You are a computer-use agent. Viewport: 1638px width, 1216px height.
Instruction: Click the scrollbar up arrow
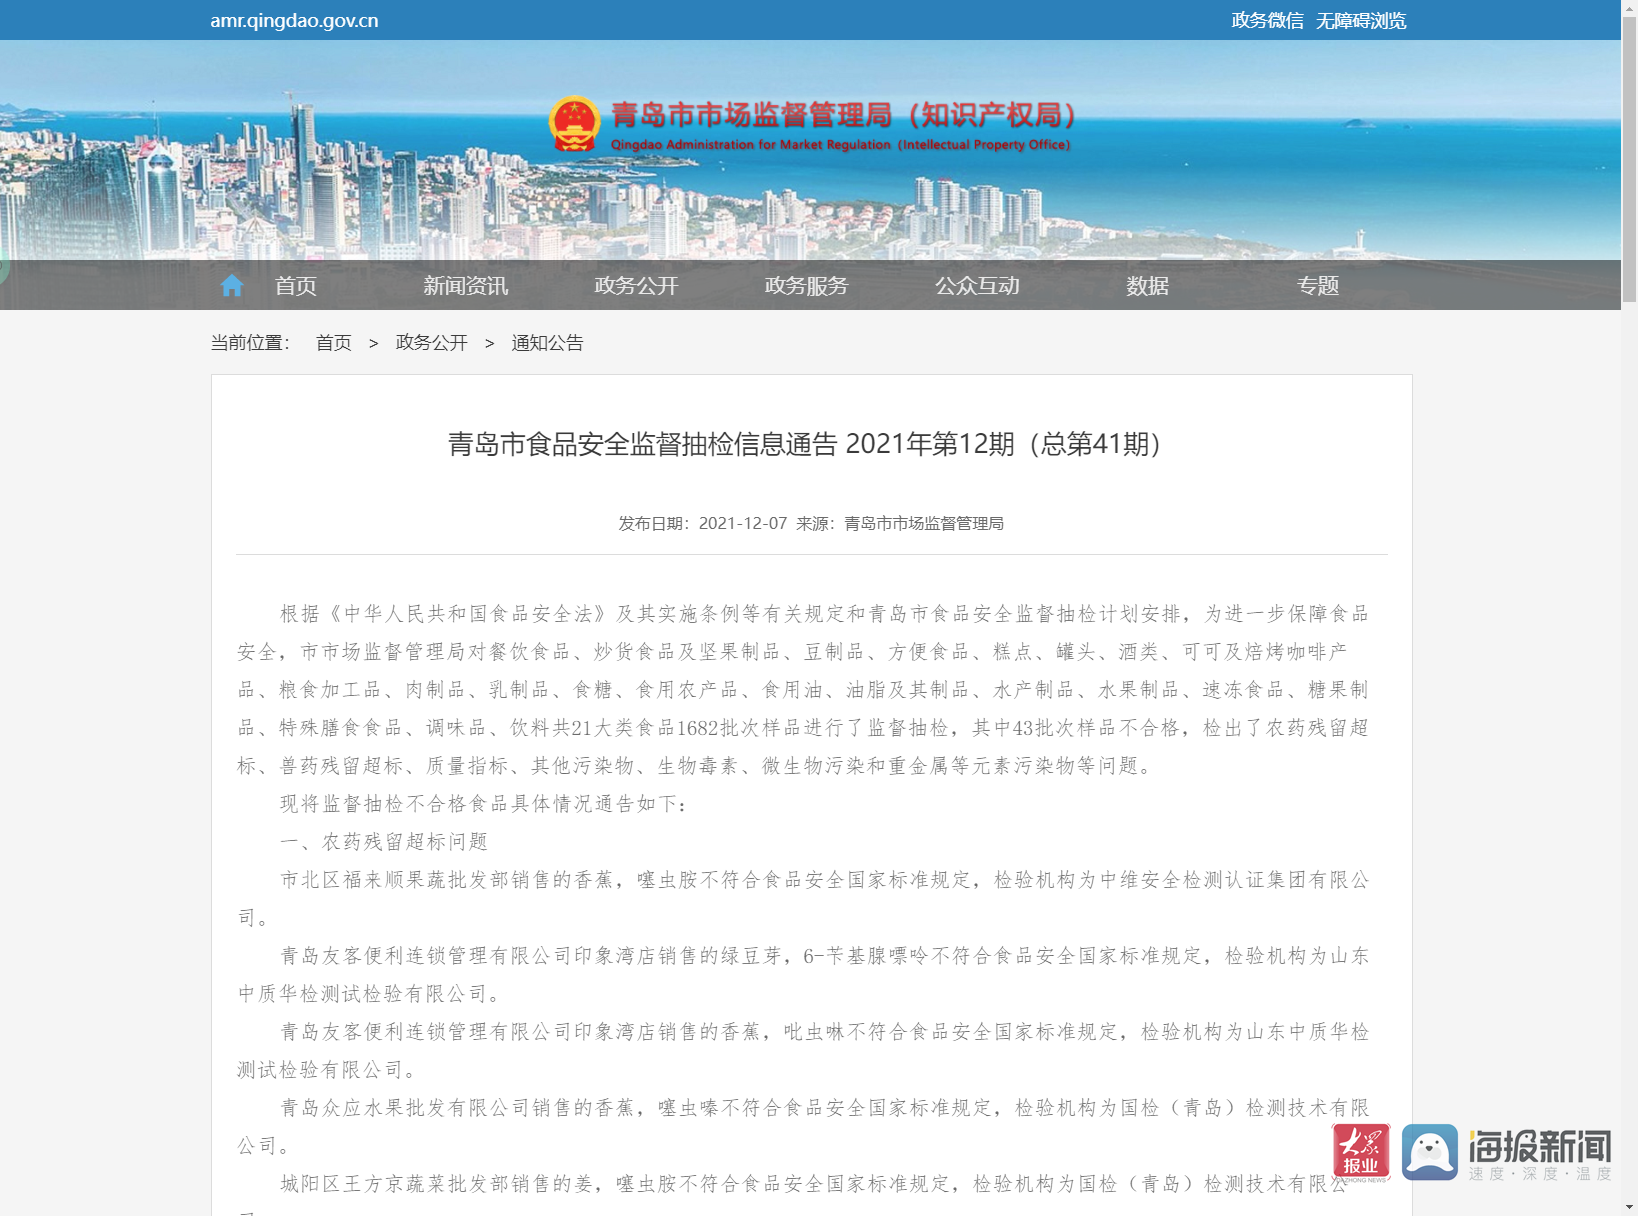tap(1629, 8)
